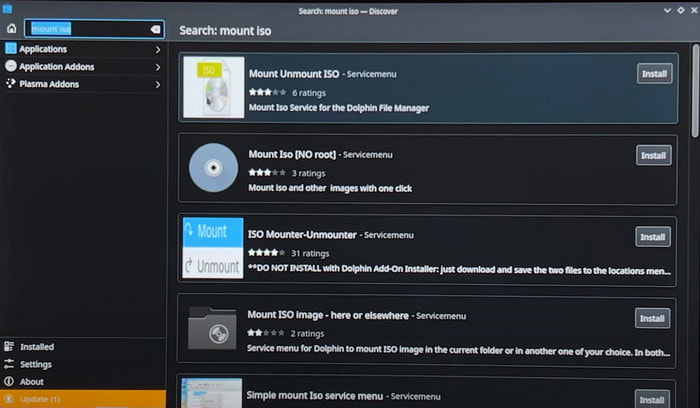The width and height of the screenshot is (700, 408).
Task: Open the Applications category
Action: 83,49
